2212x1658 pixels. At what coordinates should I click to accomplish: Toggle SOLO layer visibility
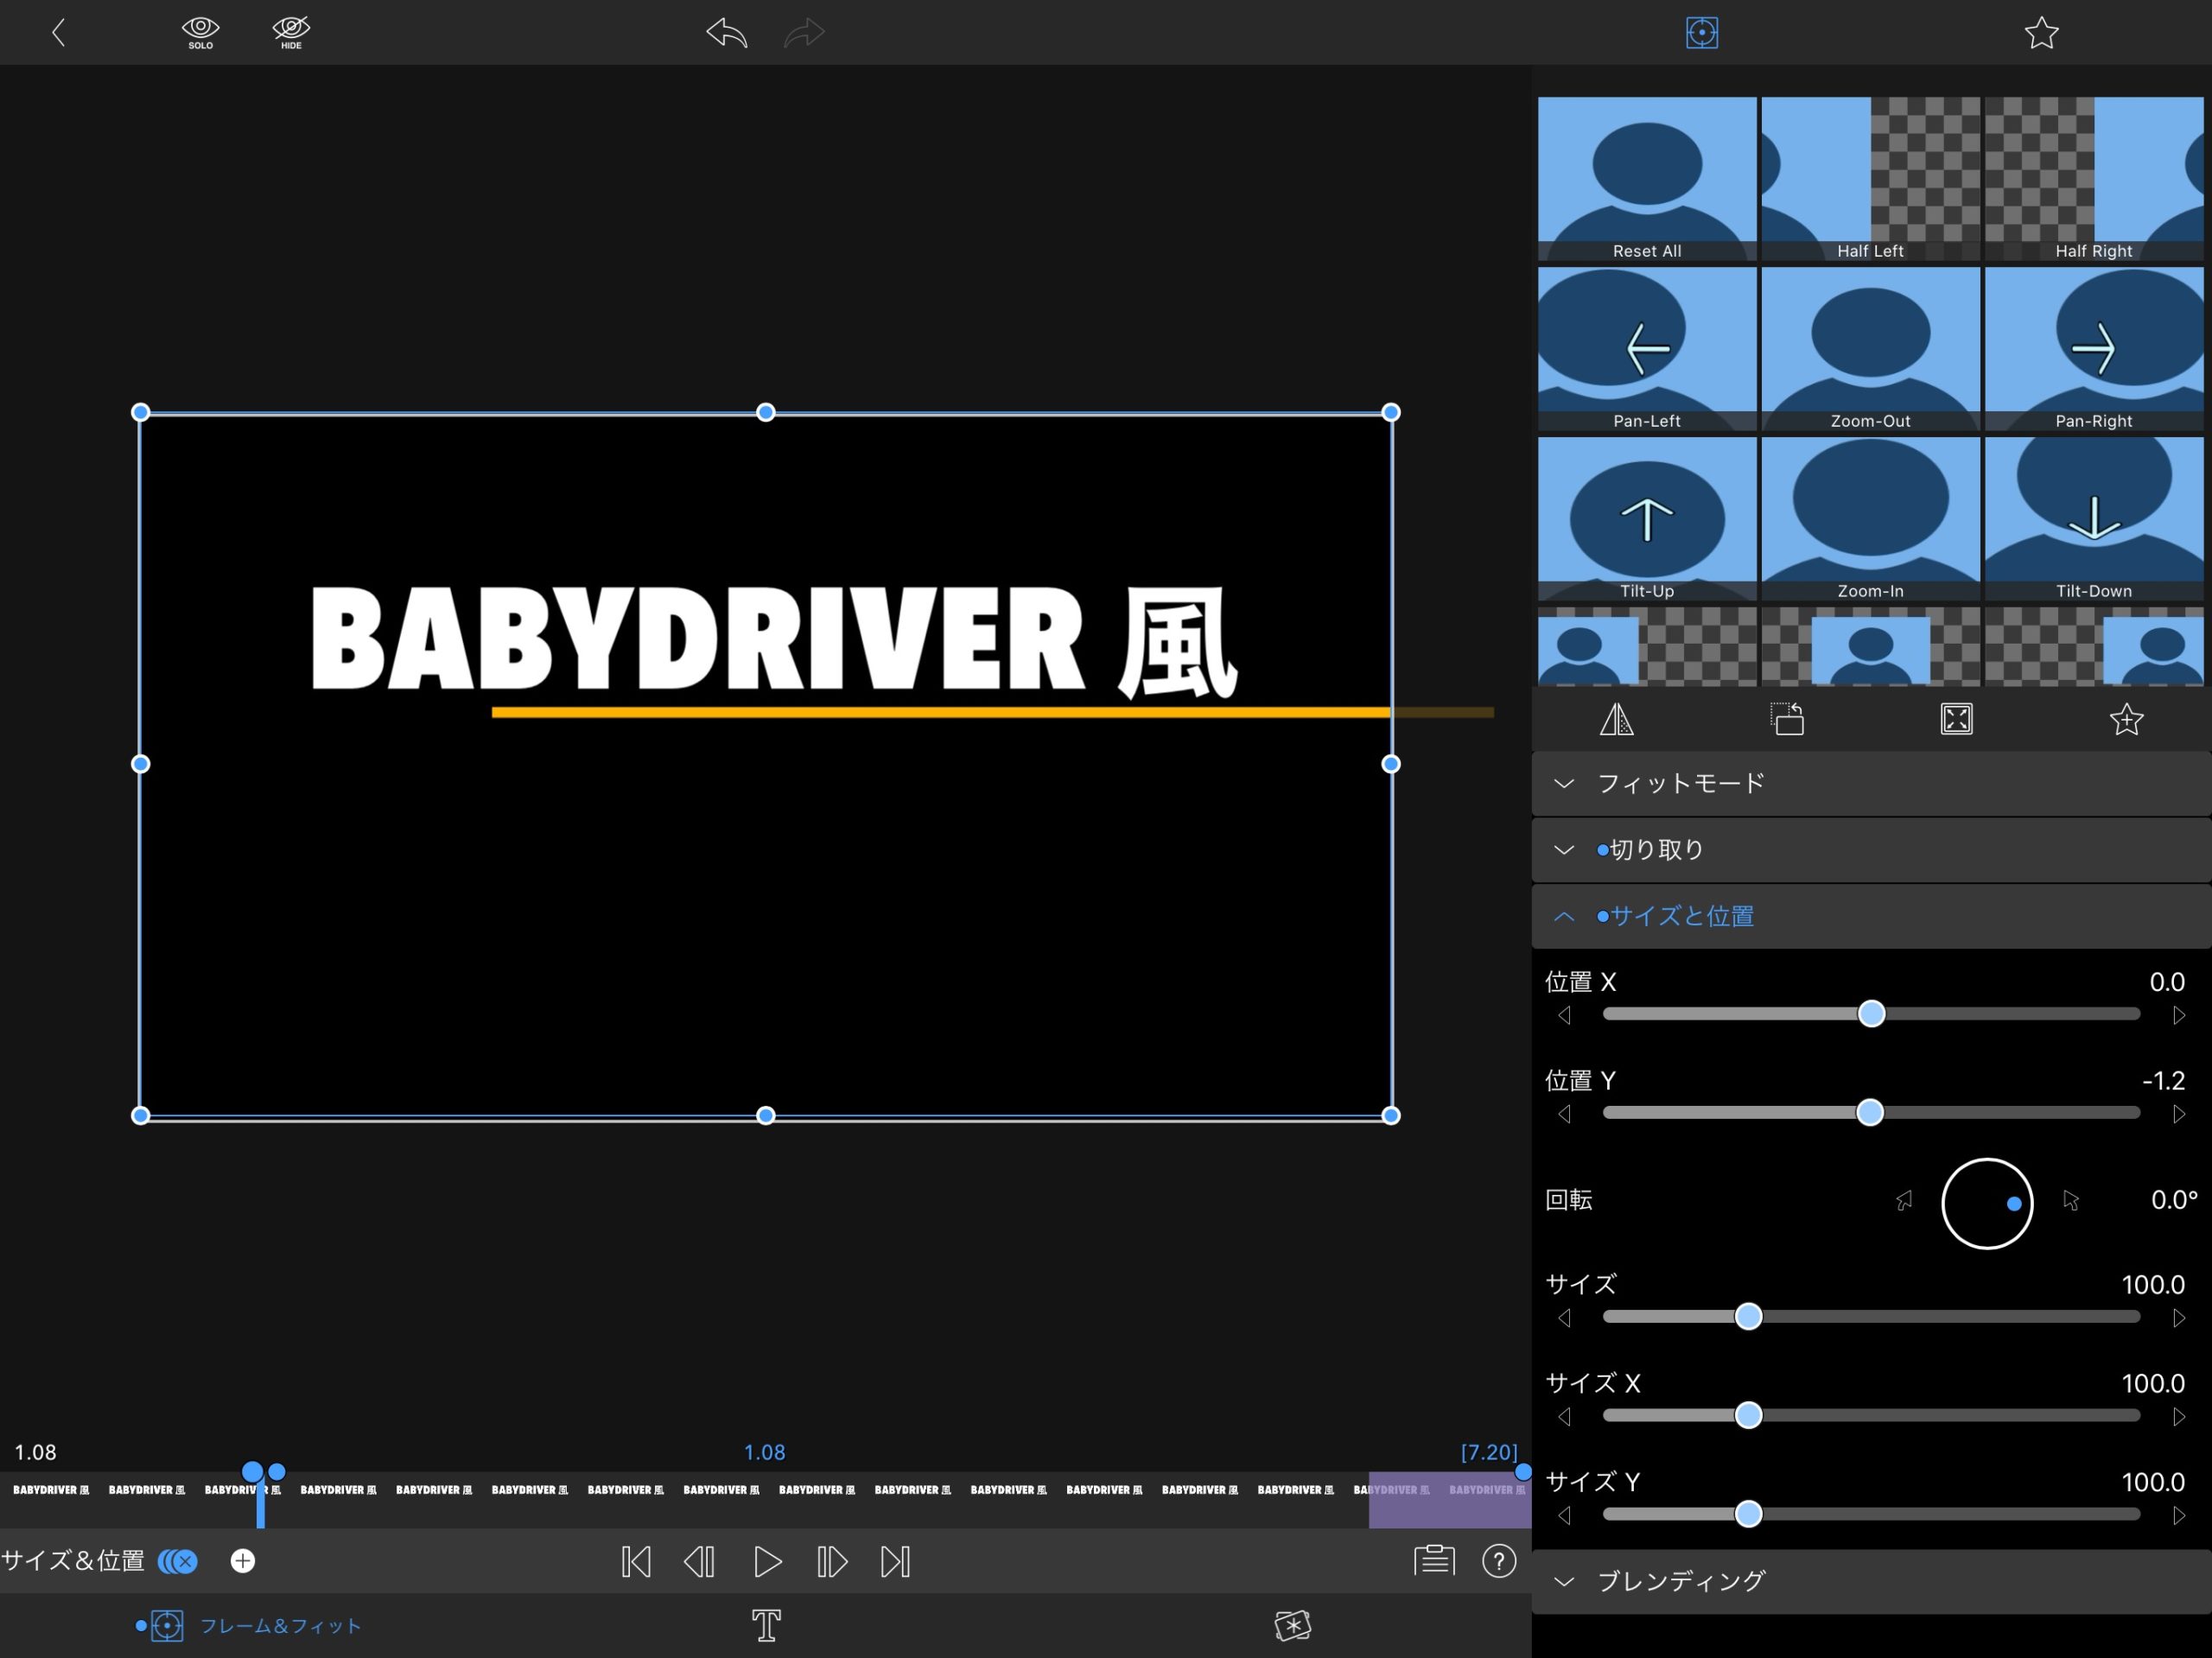pos(200,33)
